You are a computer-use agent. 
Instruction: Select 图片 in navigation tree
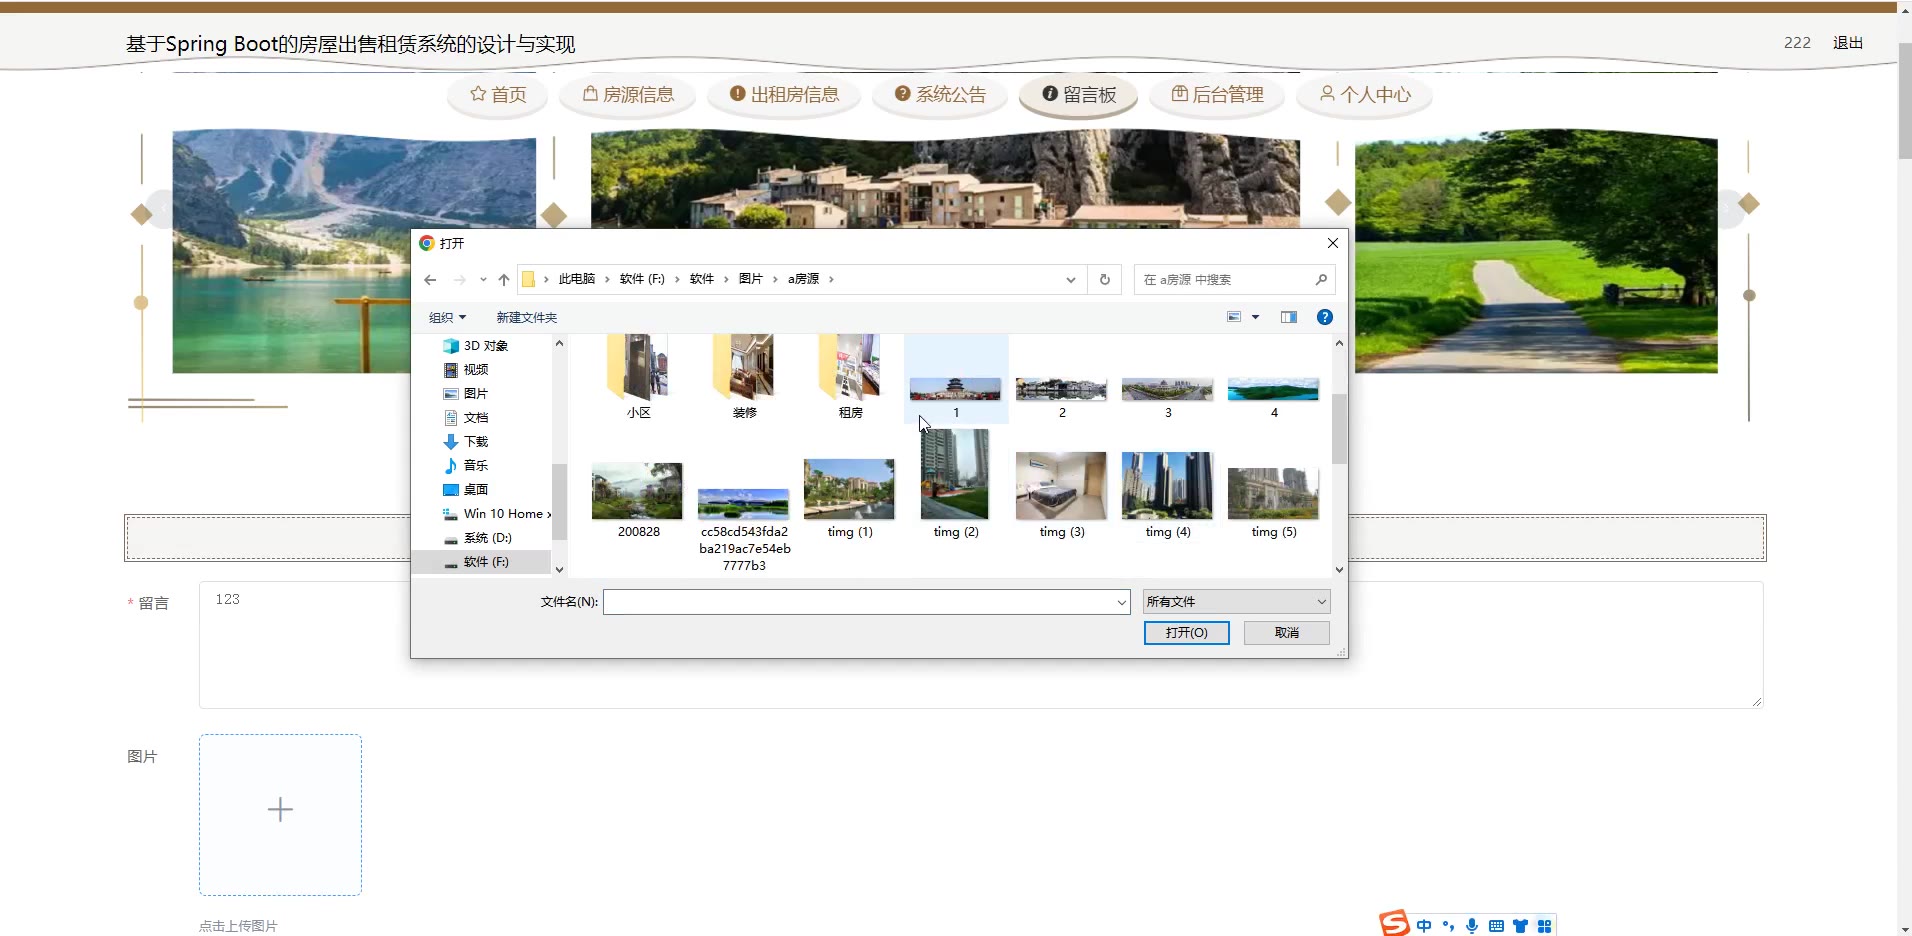tap(476, 394)
